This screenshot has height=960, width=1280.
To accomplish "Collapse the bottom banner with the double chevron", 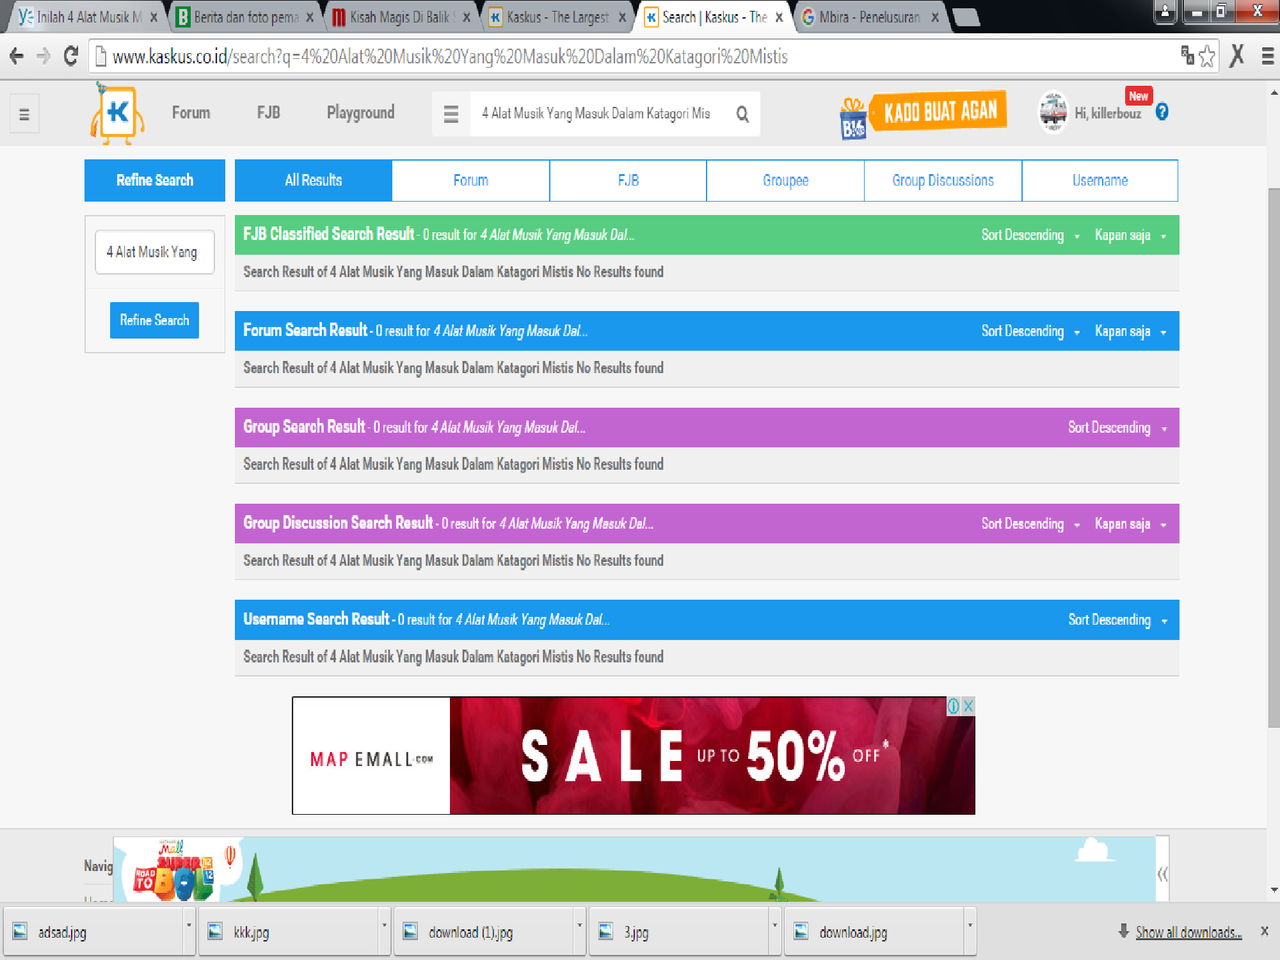I will 1162,873.
